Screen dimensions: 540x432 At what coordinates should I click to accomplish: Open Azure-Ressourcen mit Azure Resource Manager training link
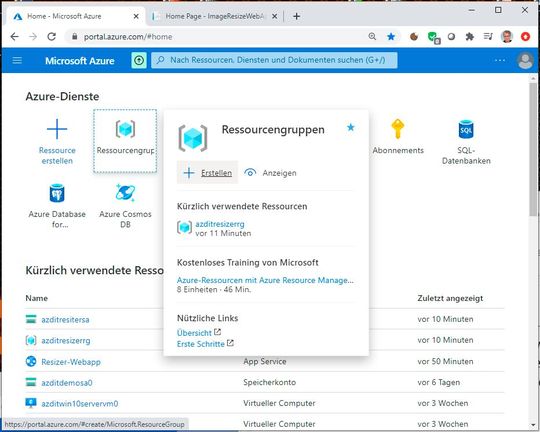point(265,280)
